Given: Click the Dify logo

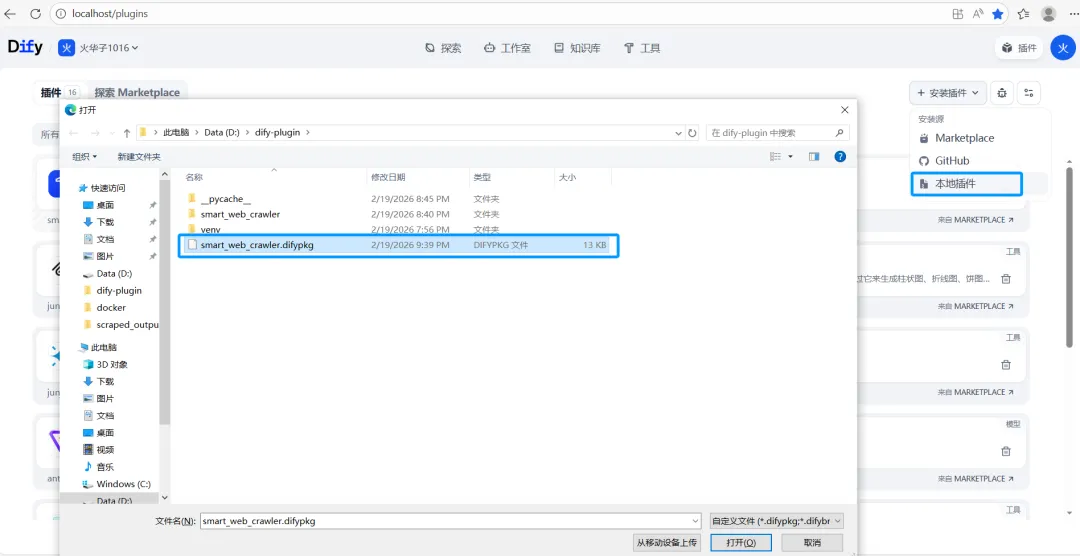Looking at the screenshot, I should click(25, 48).
